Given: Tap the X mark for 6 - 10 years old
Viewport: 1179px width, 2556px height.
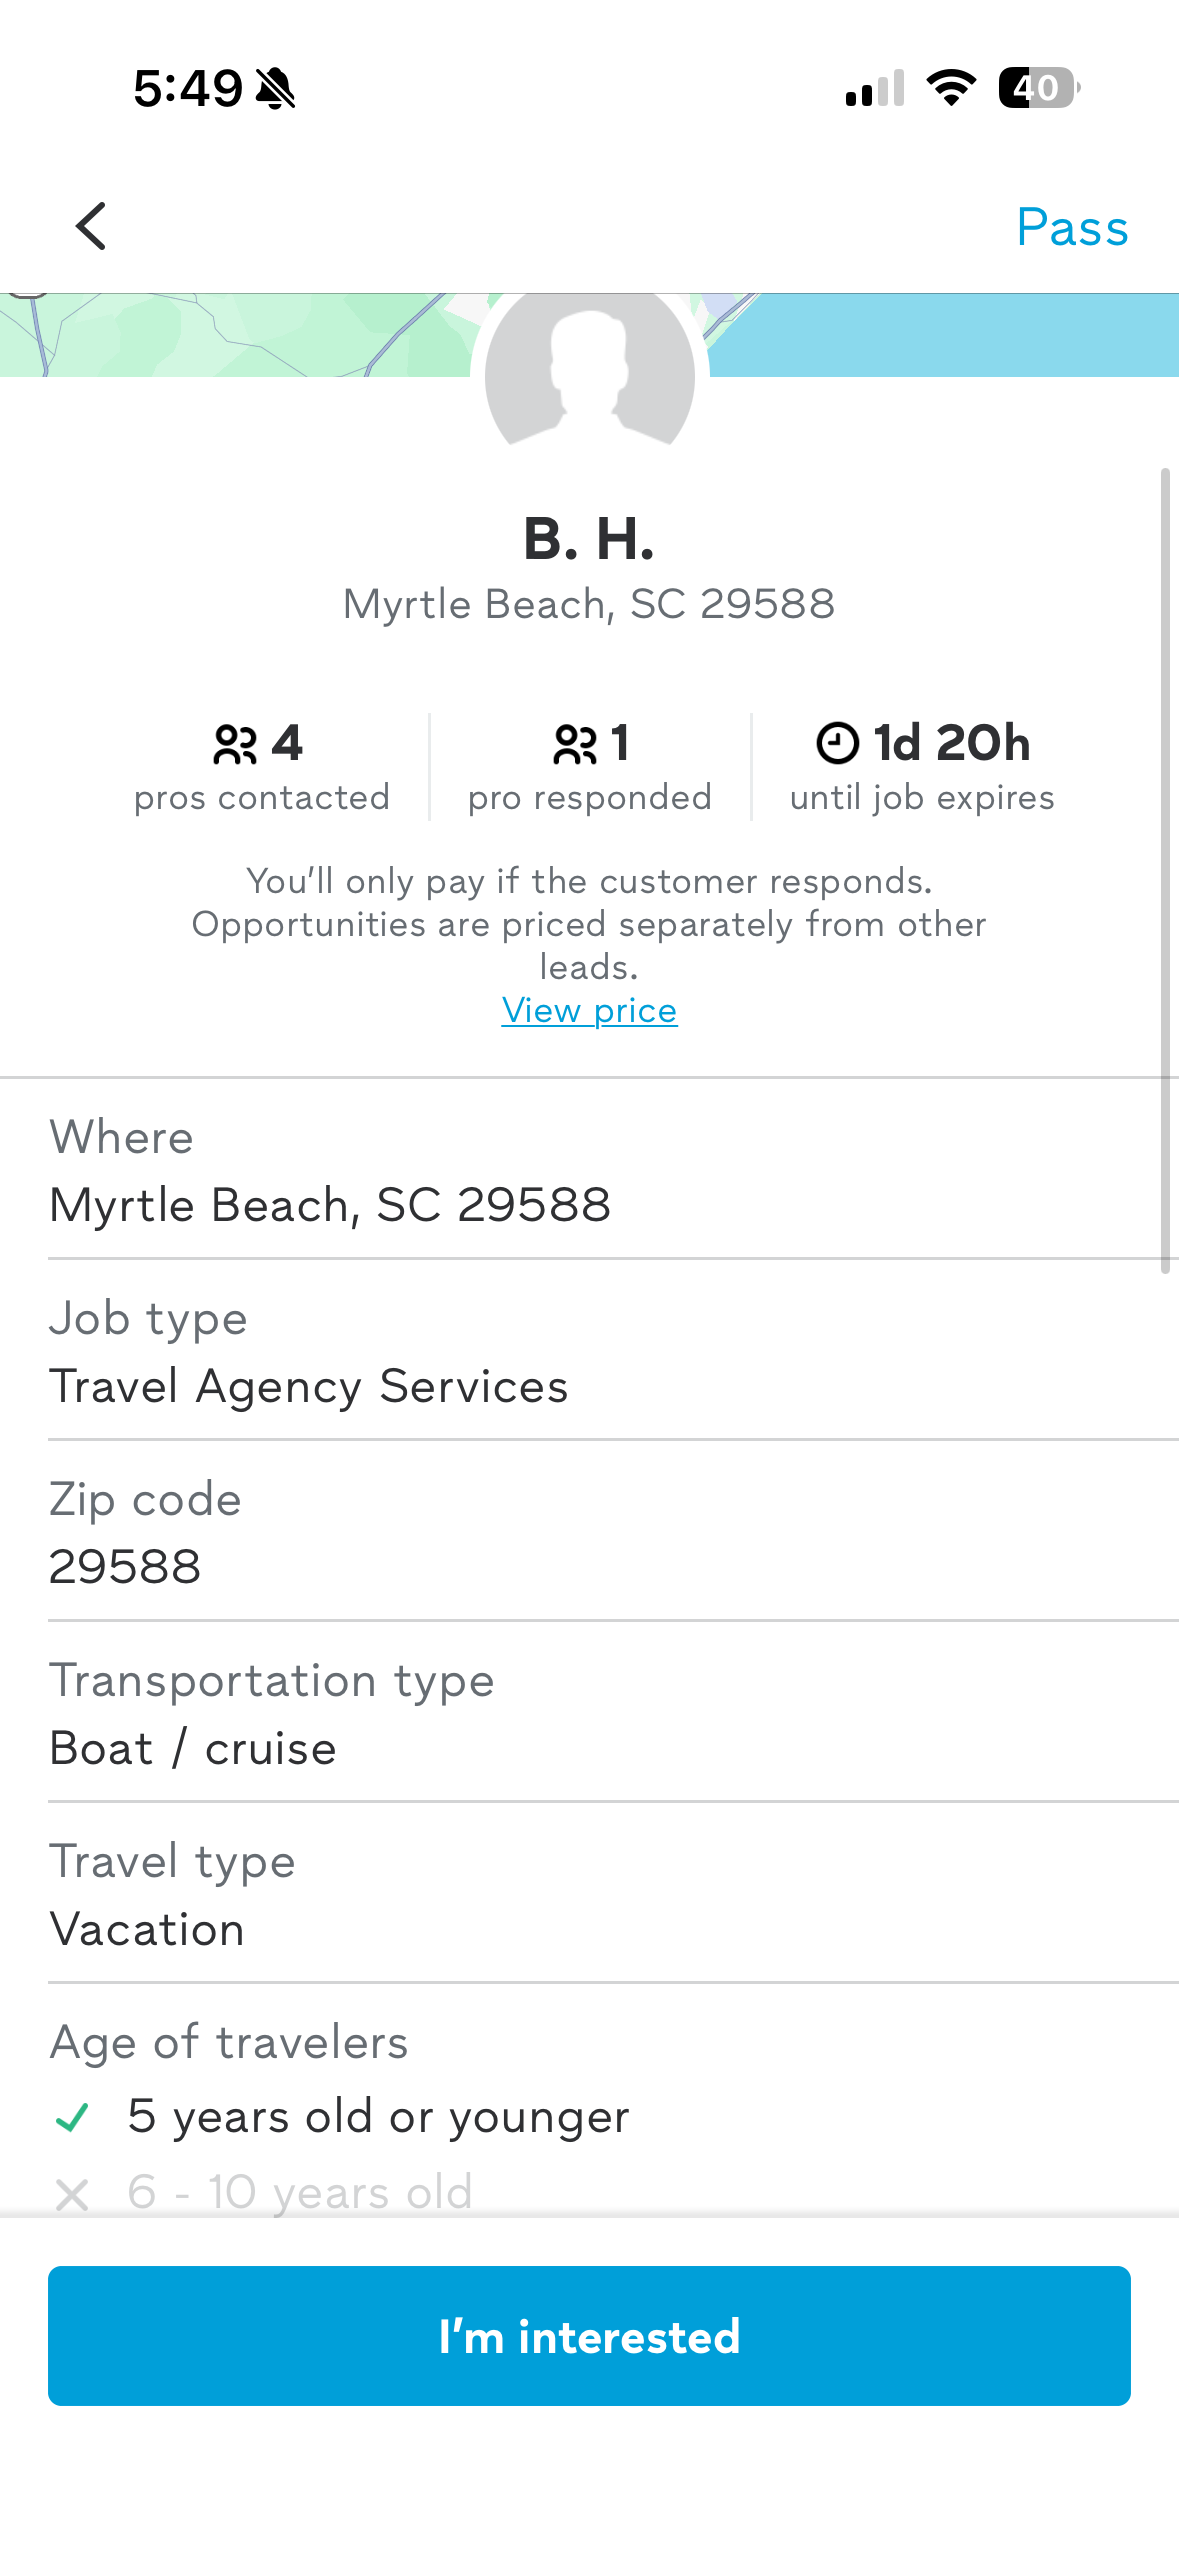Looking at the screenshot, I should (x=72, y=2194).
